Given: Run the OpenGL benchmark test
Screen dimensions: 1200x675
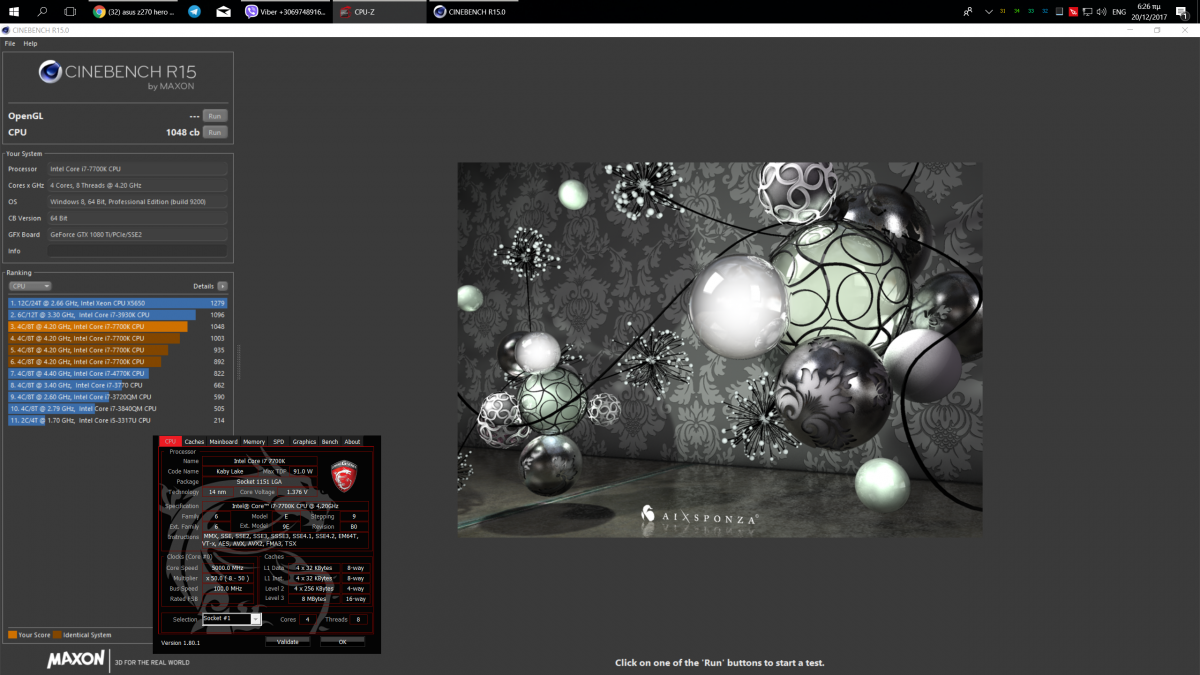Looking at the screenshot, I should [215, 116].
